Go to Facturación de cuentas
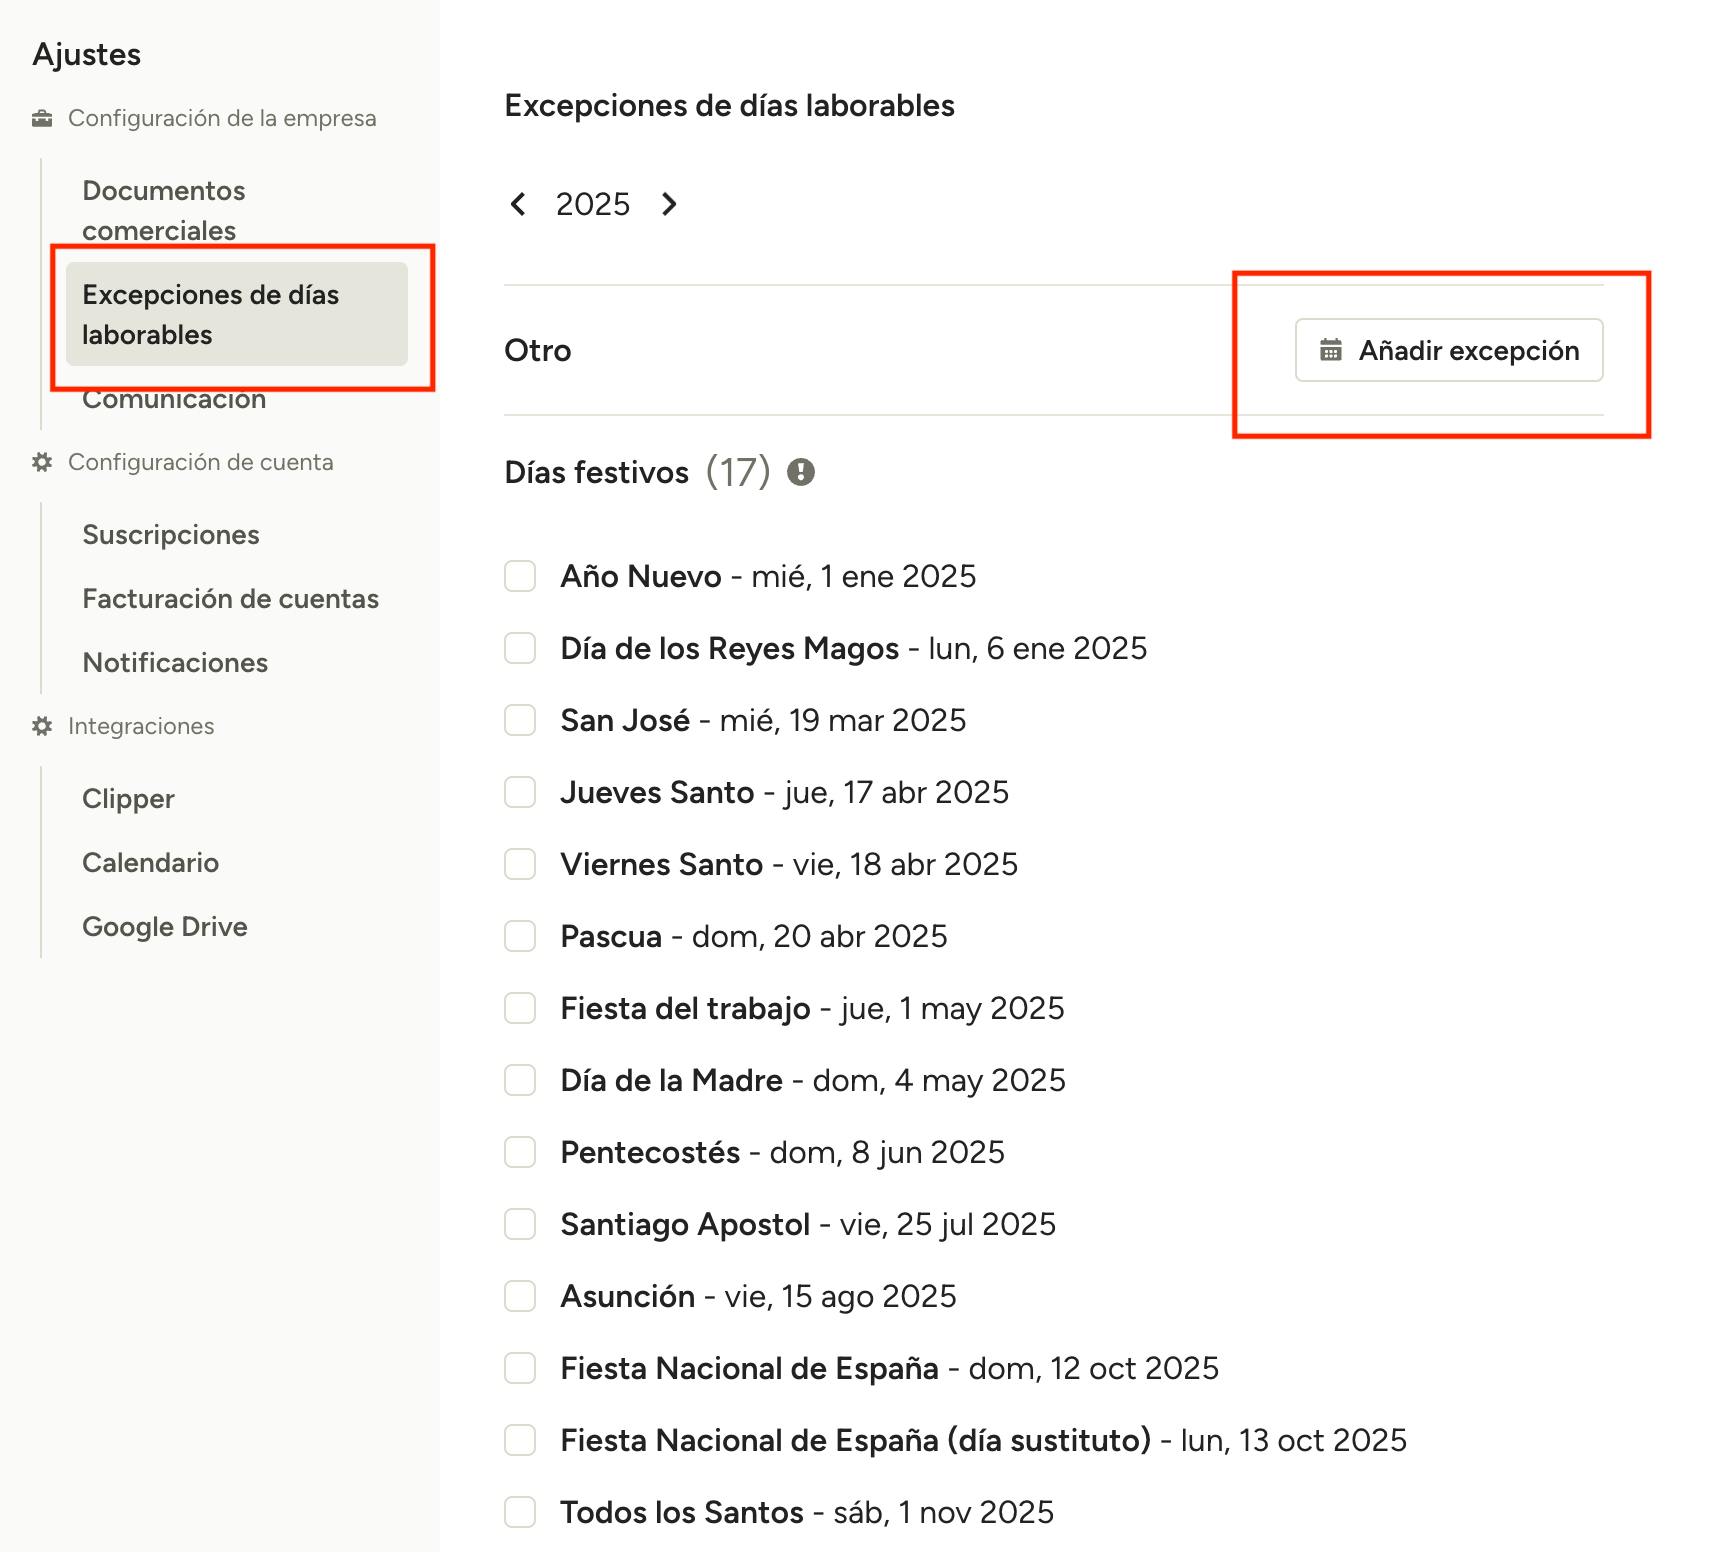 click(x=230, y=599)
